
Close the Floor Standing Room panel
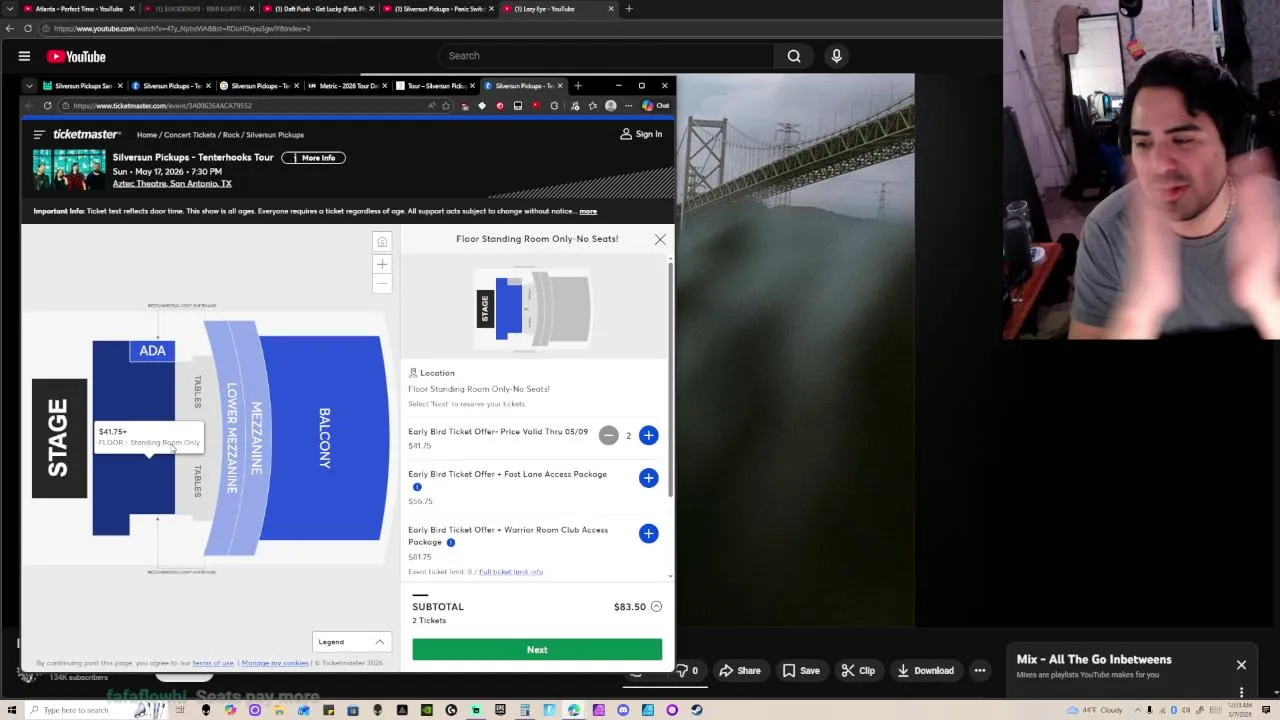[660, 240]
